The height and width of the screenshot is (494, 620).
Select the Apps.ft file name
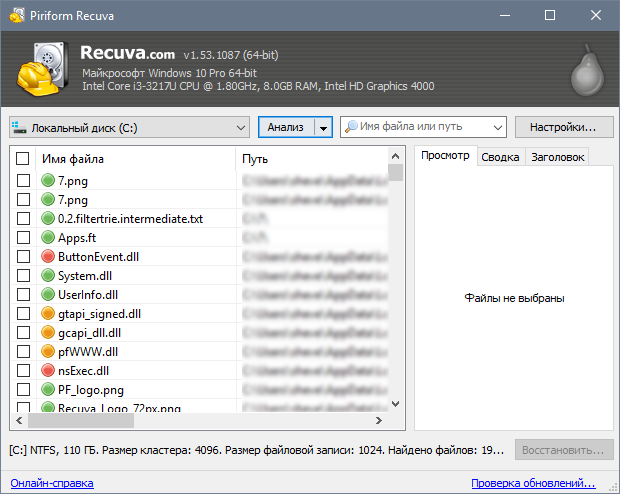coord(77,237)
